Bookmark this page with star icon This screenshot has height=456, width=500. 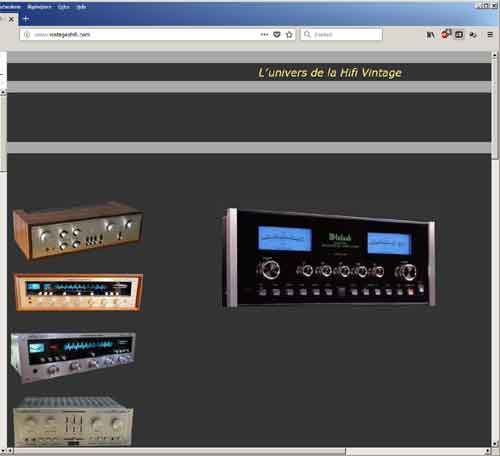289,34
